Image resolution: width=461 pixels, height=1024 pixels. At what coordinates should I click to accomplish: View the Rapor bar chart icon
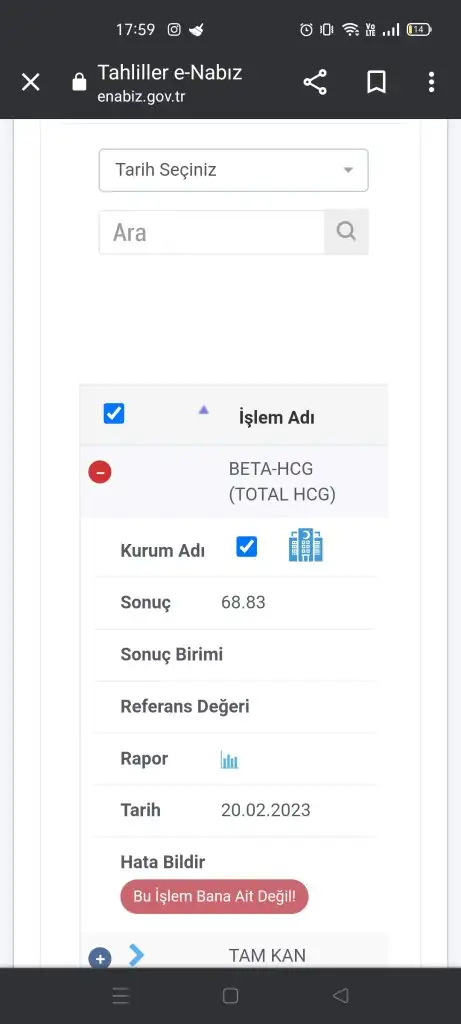tap(229, 760)
